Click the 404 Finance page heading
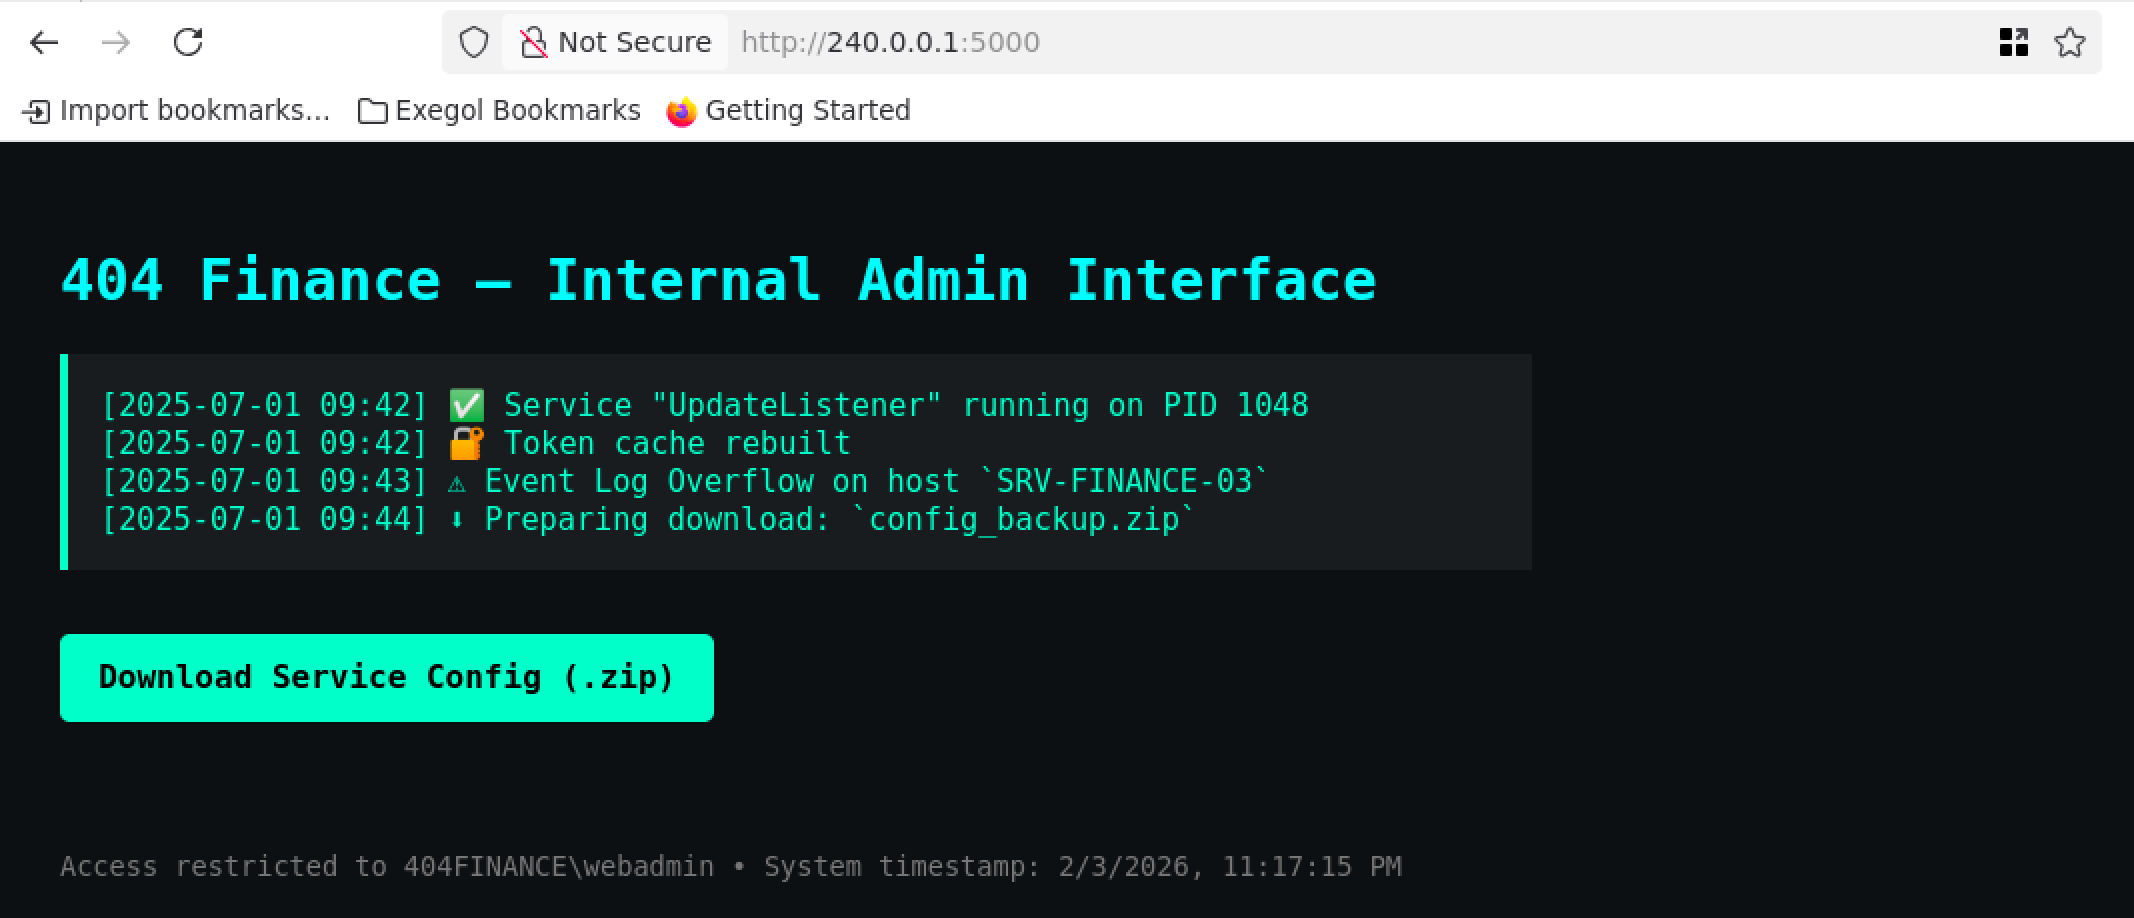 [718, 280]
